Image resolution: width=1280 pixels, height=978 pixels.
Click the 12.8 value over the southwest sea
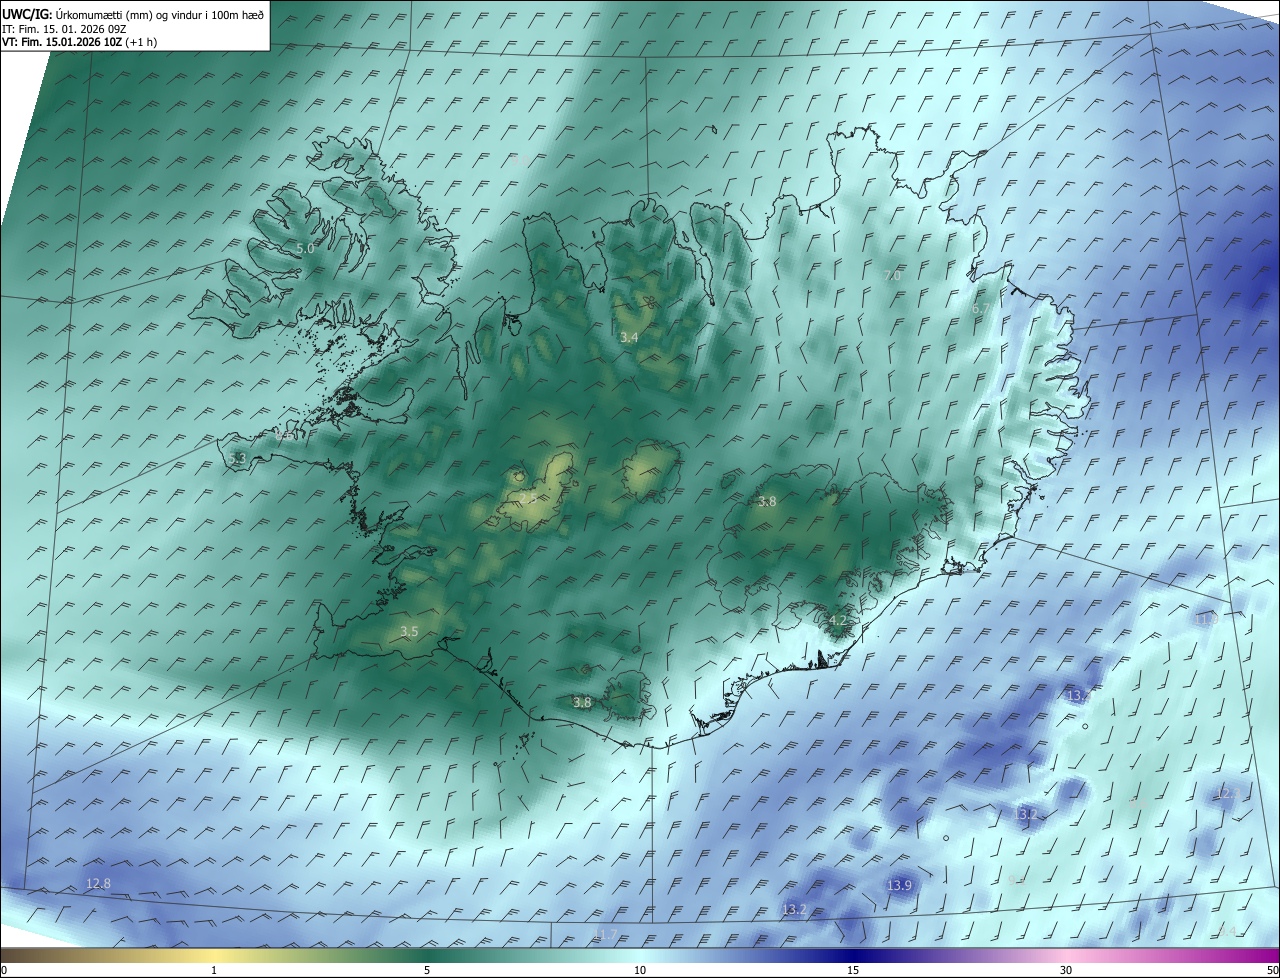(x=98, y=884)
